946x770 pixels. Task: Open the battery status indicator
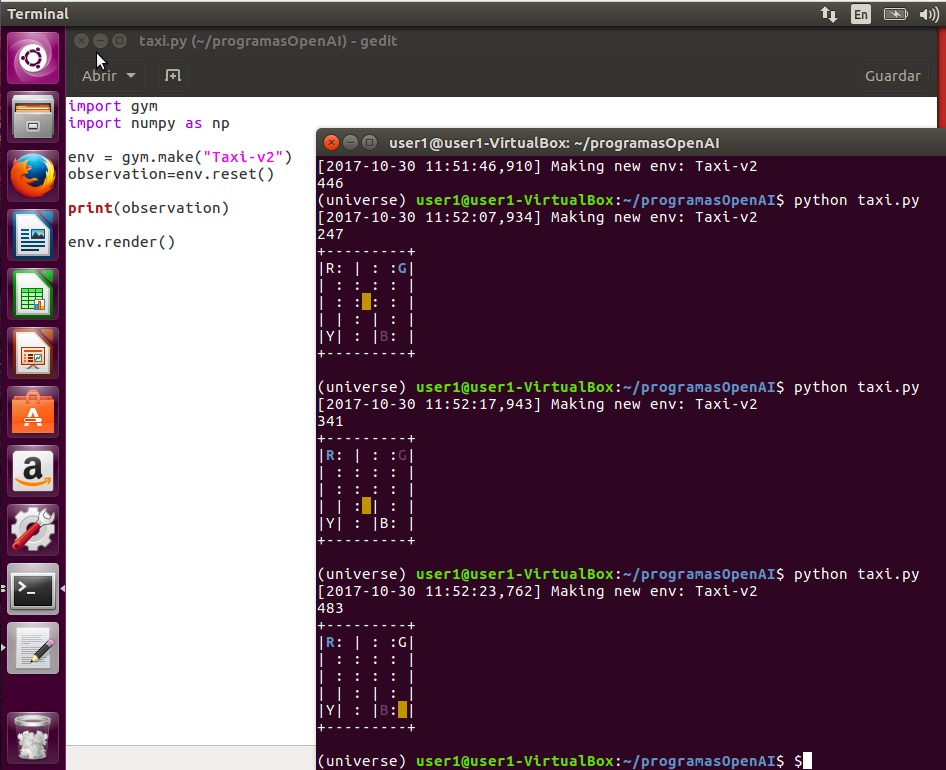tap(895, 14)
